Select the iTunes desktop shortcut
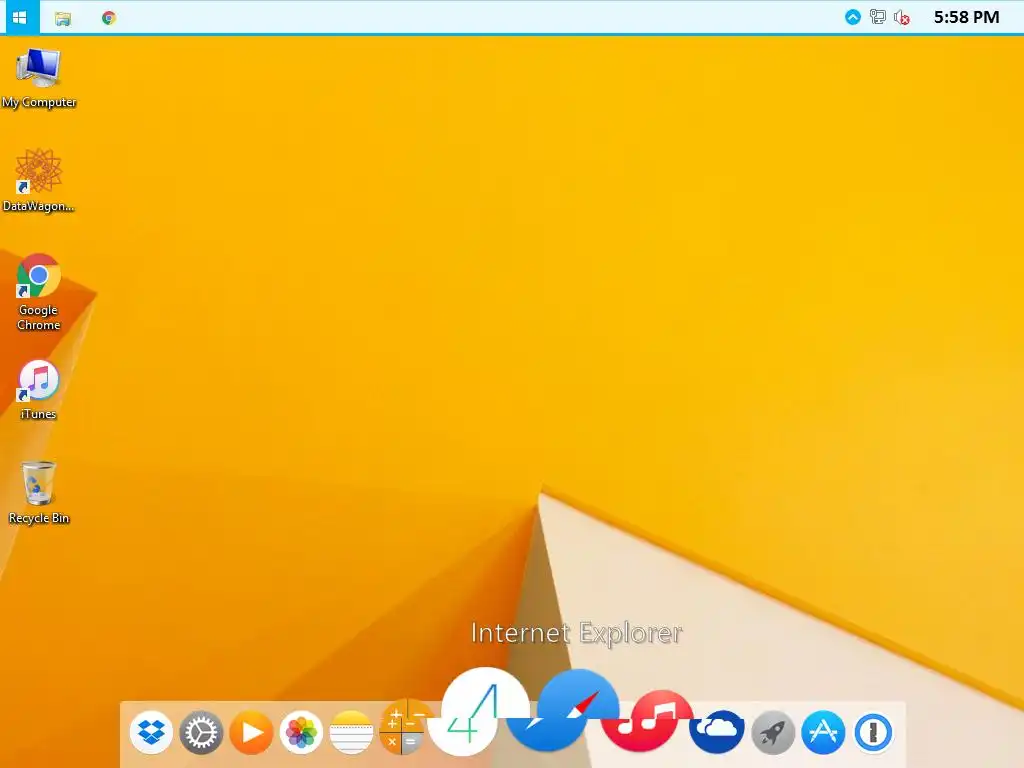Viewport: 1024px width, 768px height. (39, 390)
